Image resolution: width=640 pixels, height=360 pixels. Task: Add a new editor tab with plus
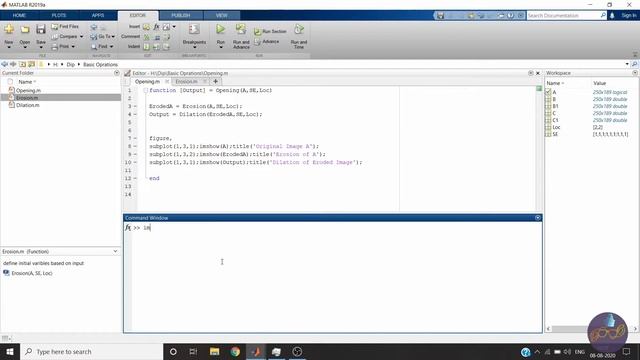click(216, 81)
